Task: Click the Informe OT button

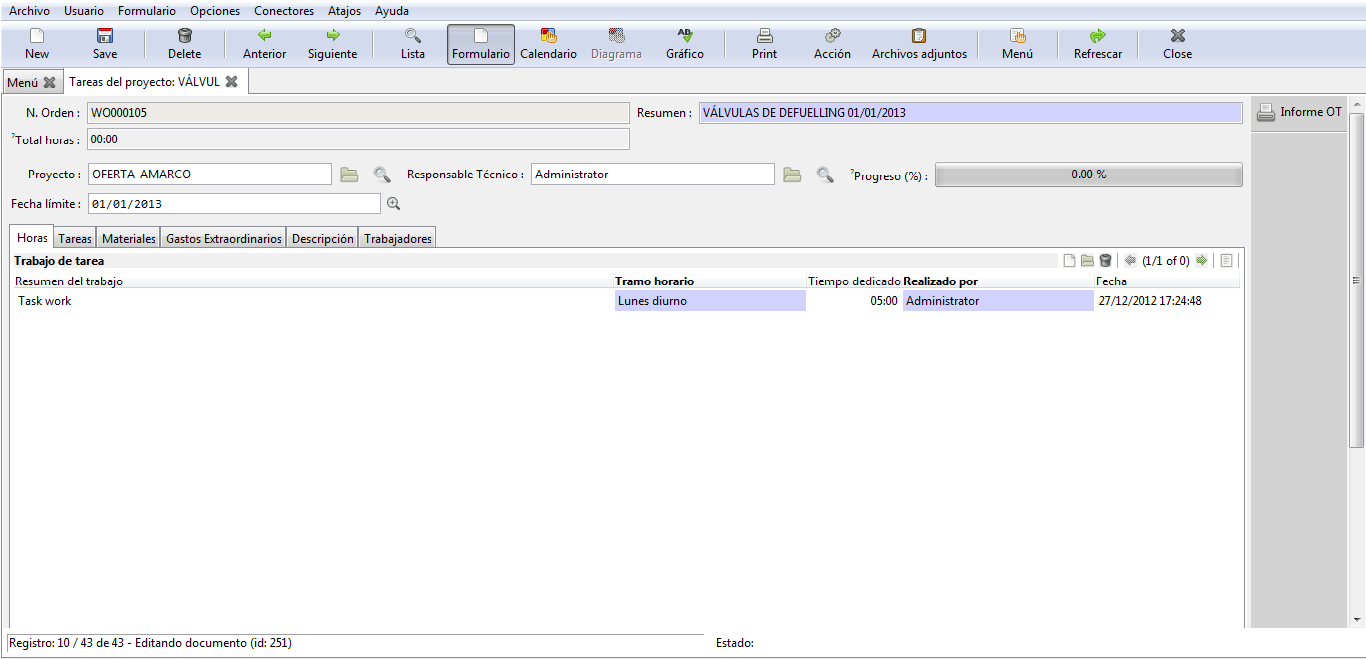Action: (1299, 112)
